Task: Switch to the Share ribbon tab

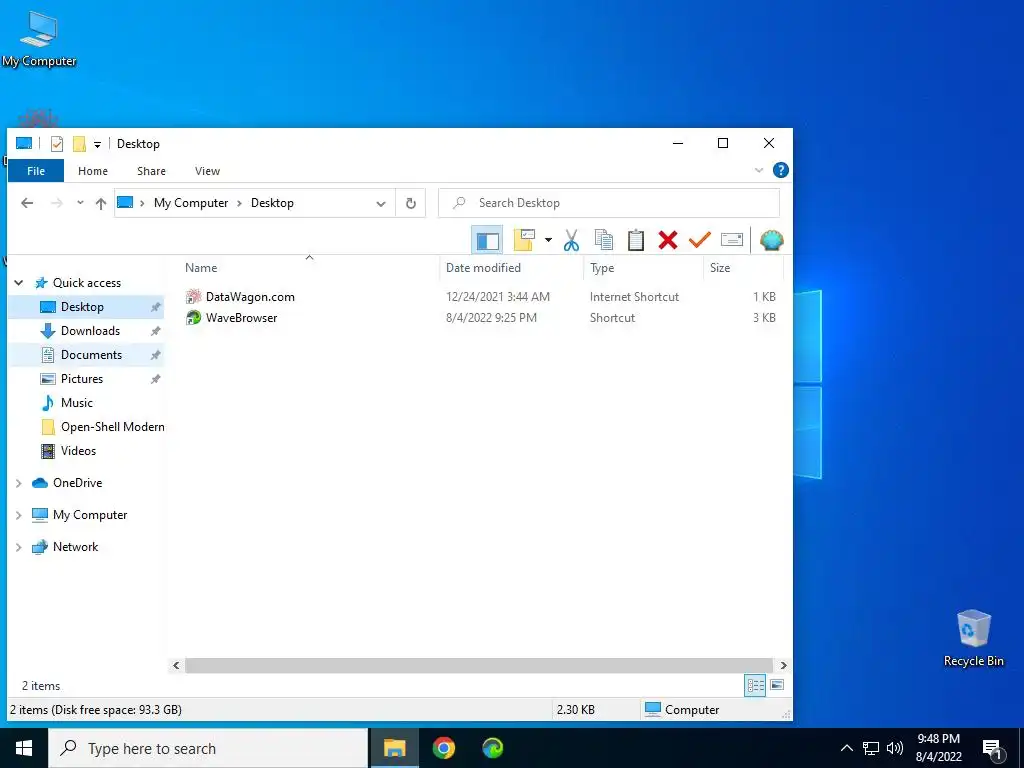Action: coord(151,171)
